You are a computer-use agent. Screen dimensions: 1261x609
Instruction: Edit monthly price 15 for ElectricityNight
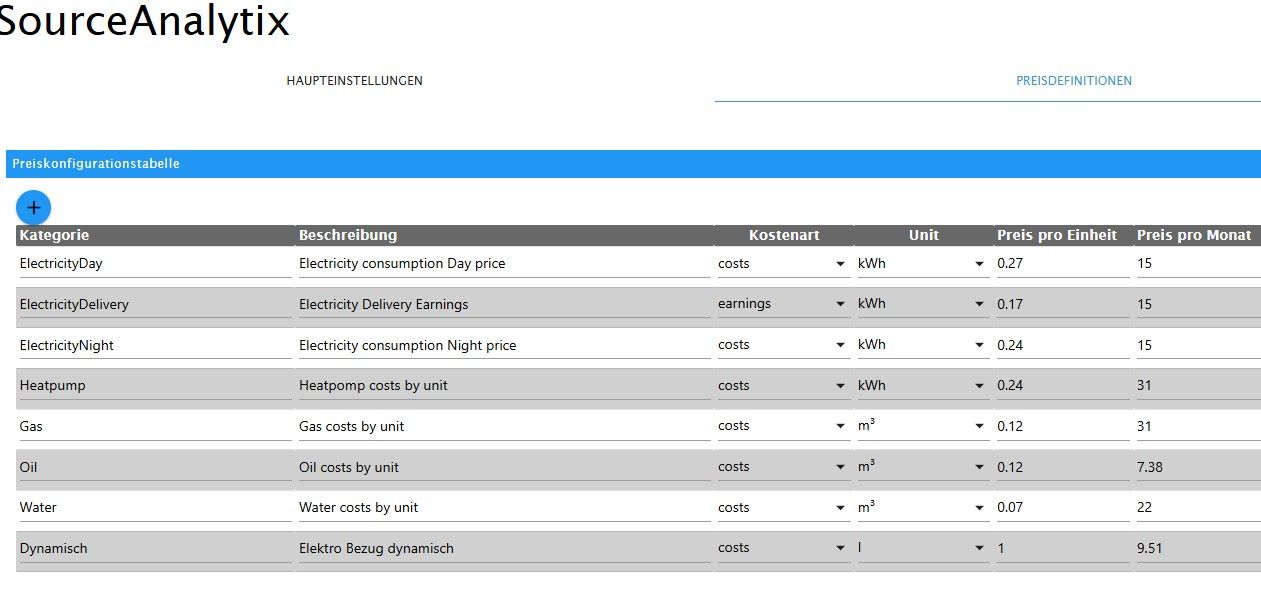click(1198, 345)
